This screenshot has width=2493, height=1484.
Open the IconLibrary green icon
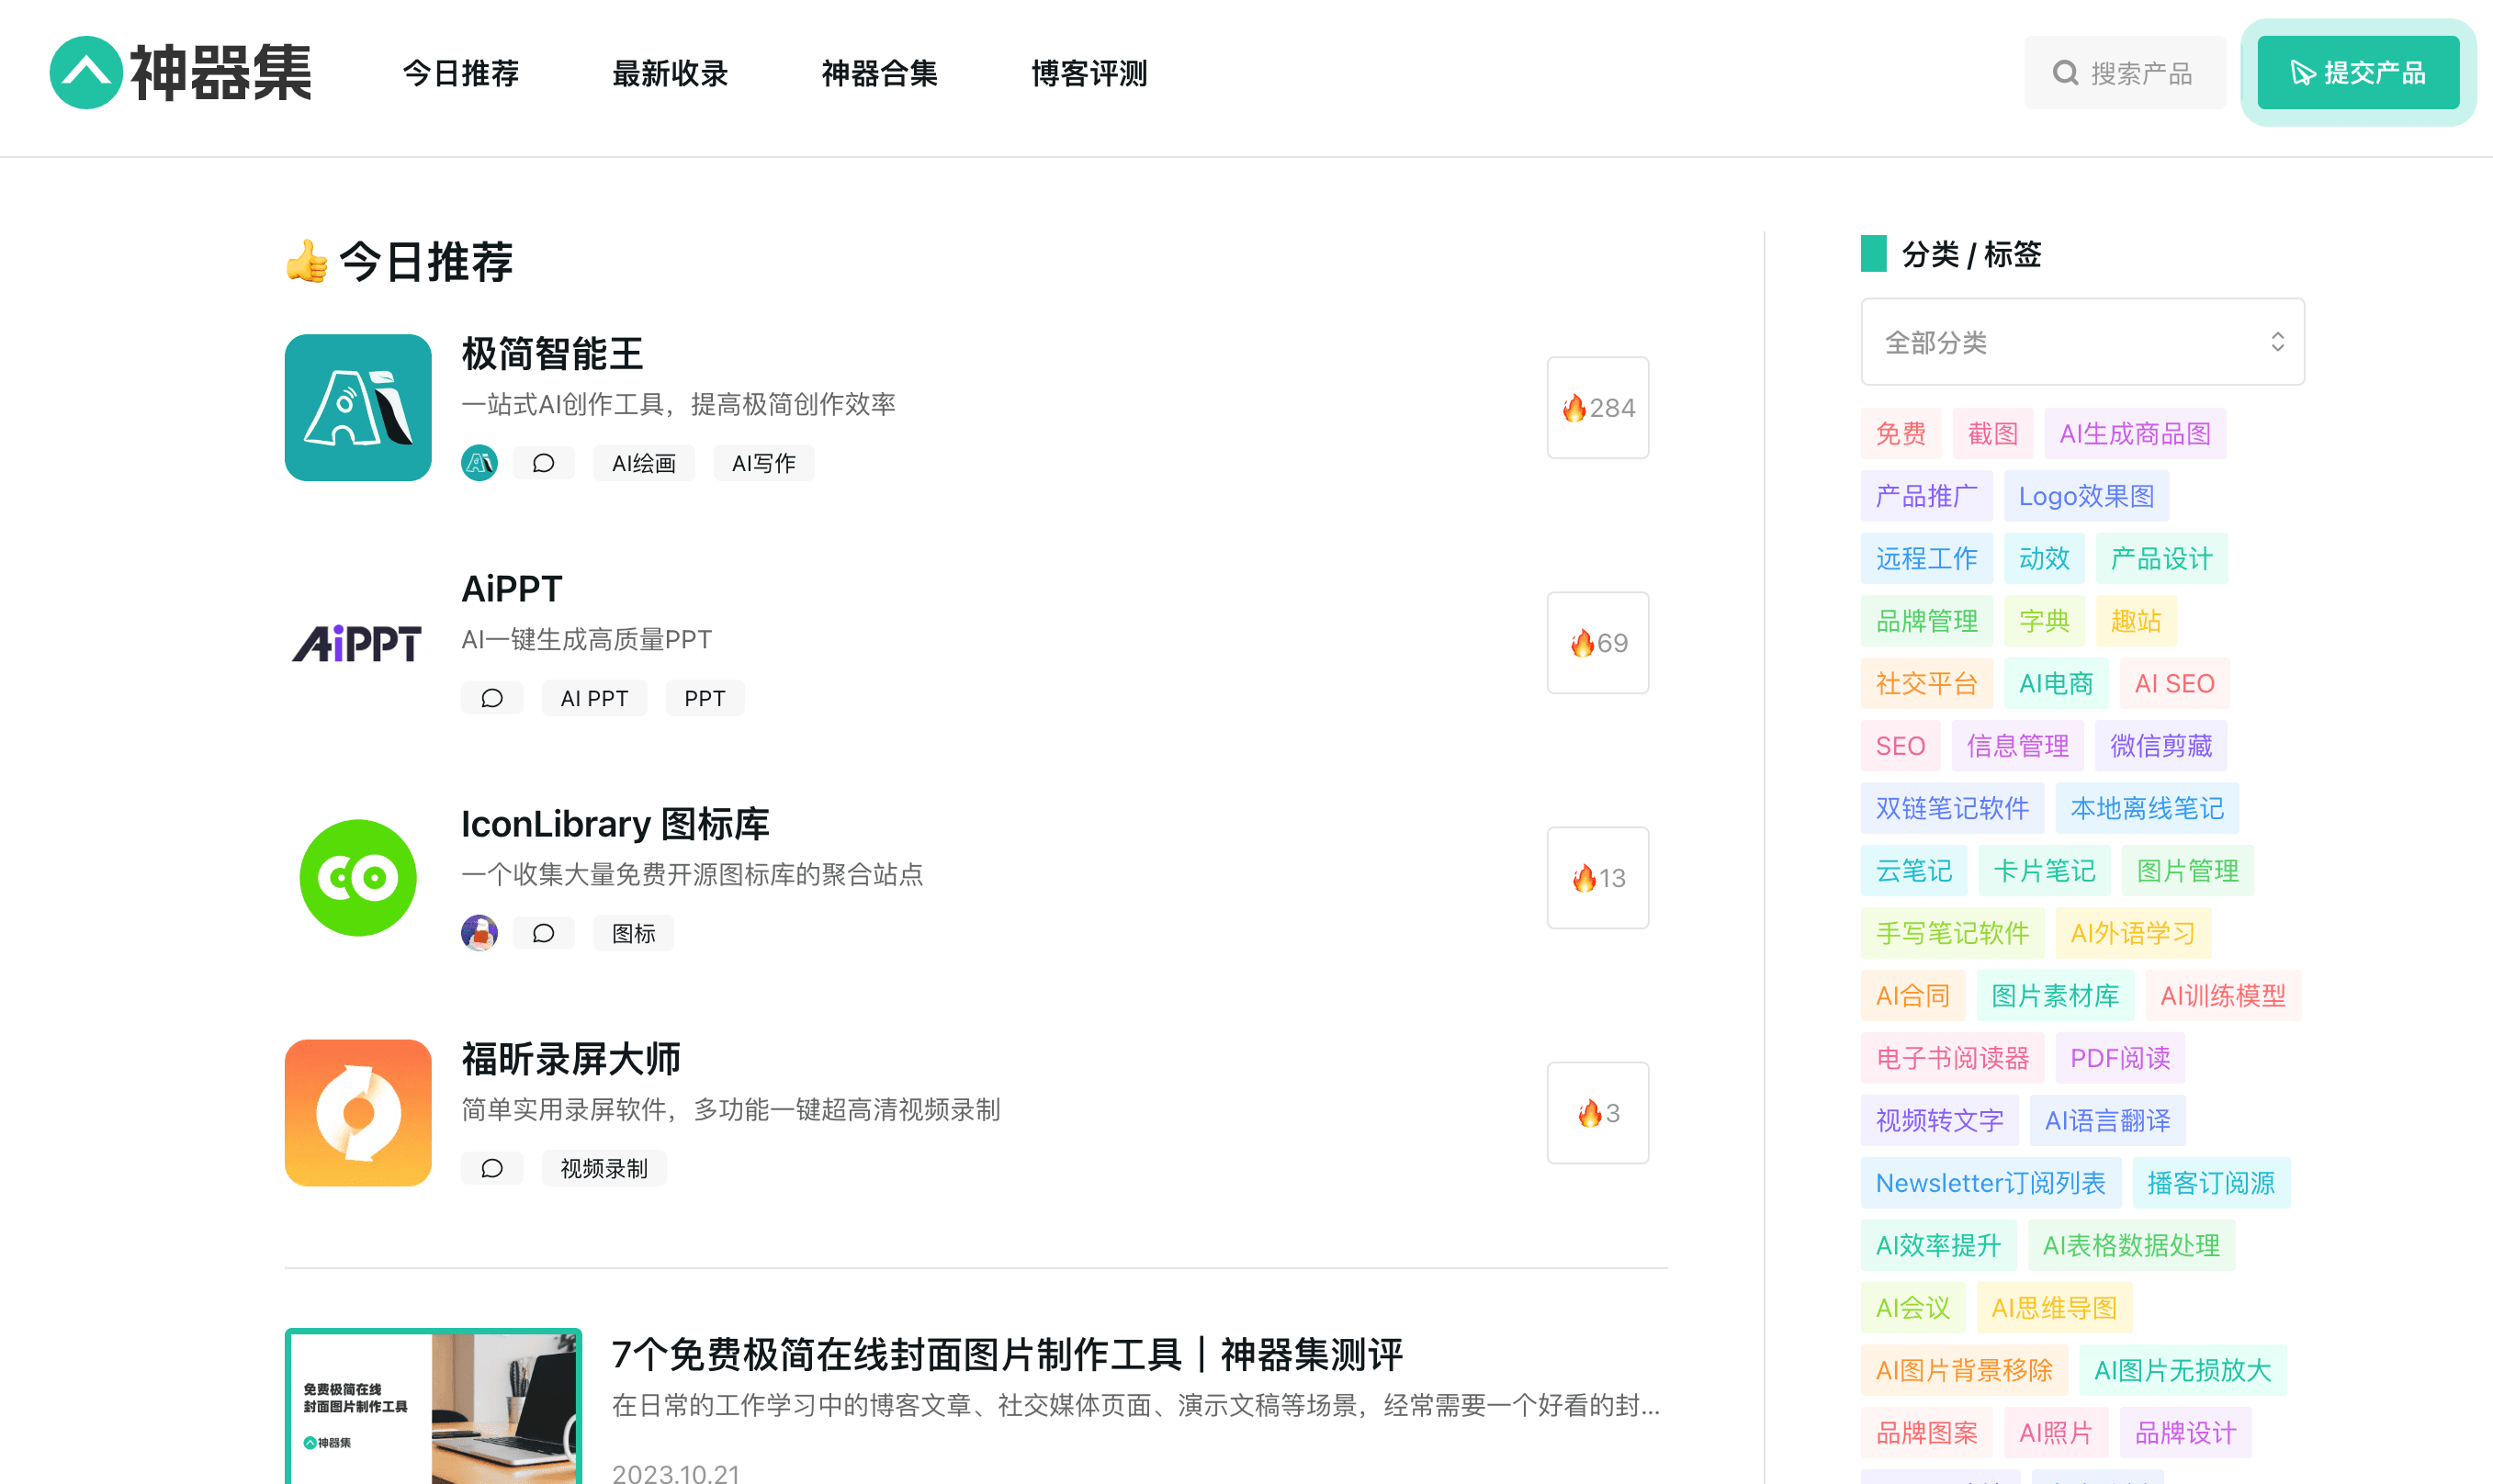358,878
